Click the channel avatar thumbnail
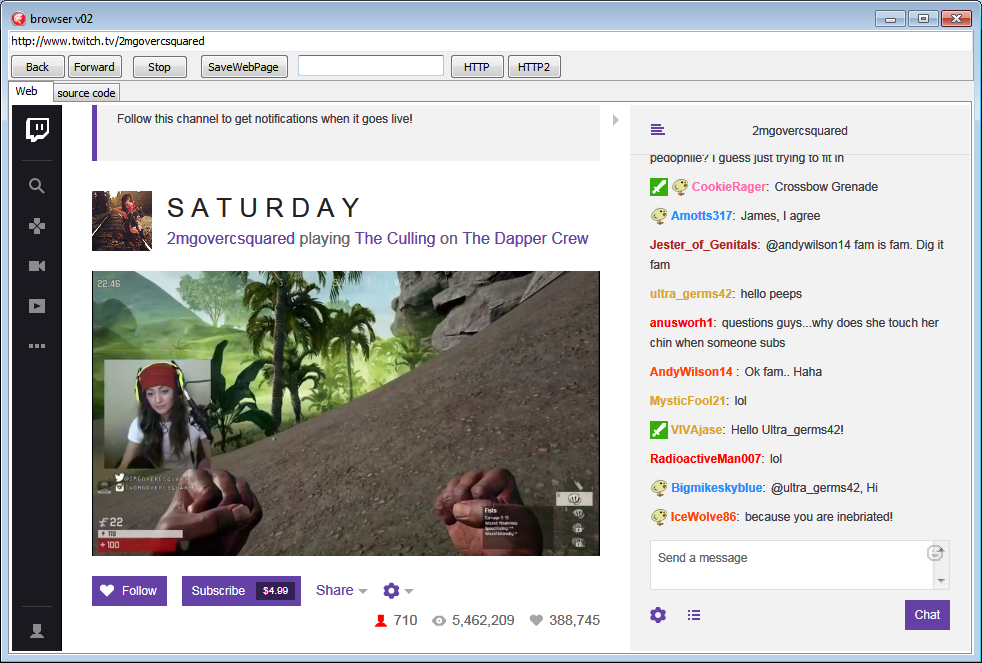Screen dimensions: 982x663 tap(122, 221)
